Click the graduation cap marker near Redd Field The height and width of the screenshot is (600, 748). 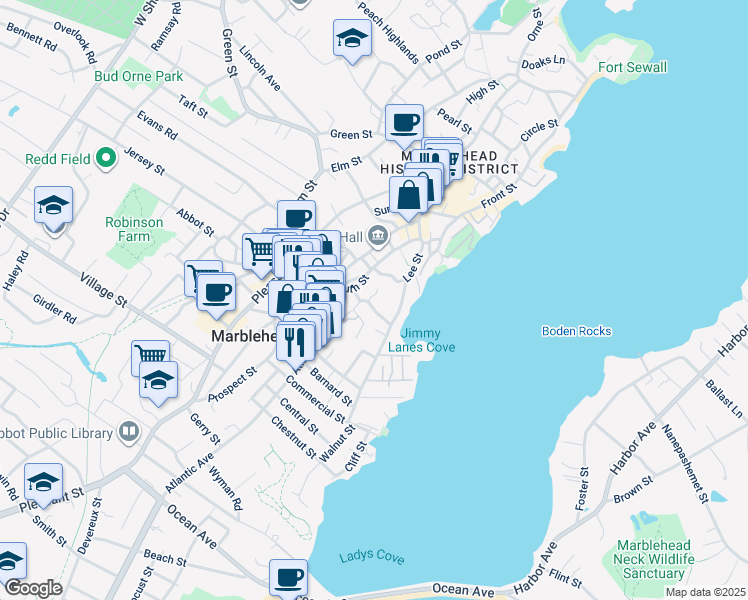[54, 206]
